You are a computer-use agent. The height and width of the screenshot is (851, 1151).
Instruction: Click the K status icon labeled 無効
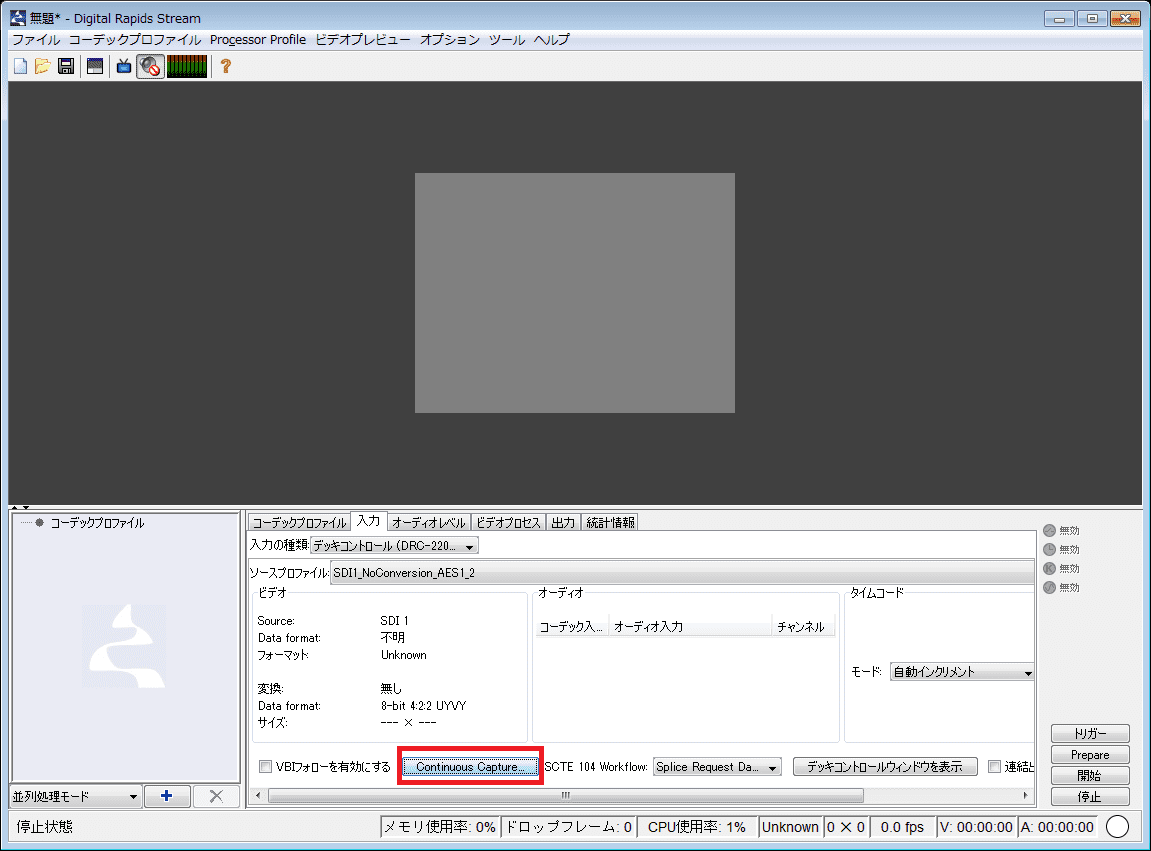point(1050,568)
